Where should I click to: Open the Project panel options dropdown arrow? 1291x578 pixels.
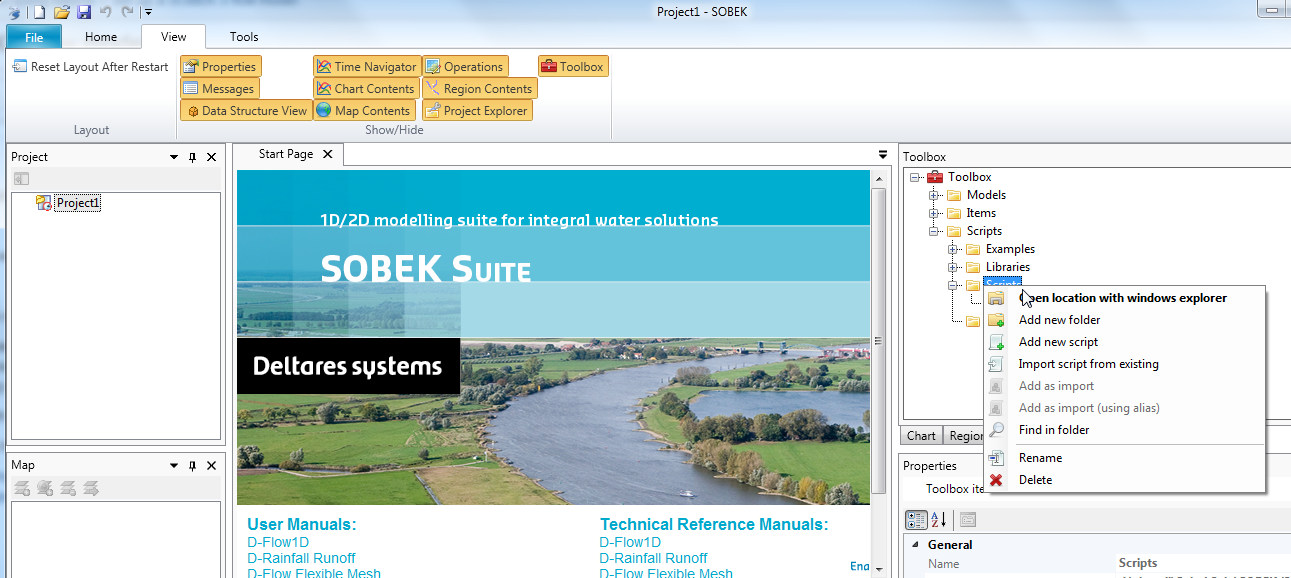(174, 157)
